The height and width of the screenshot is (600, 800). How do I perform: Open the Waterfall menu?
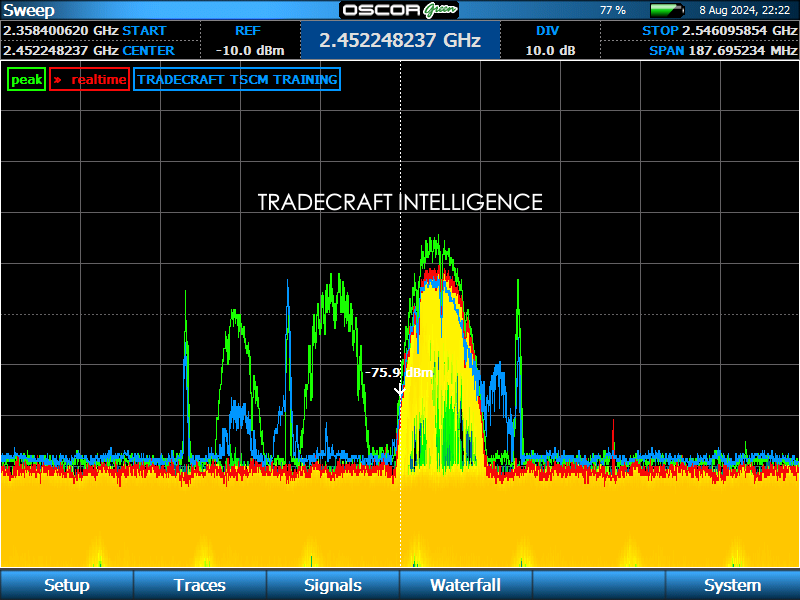465,585
